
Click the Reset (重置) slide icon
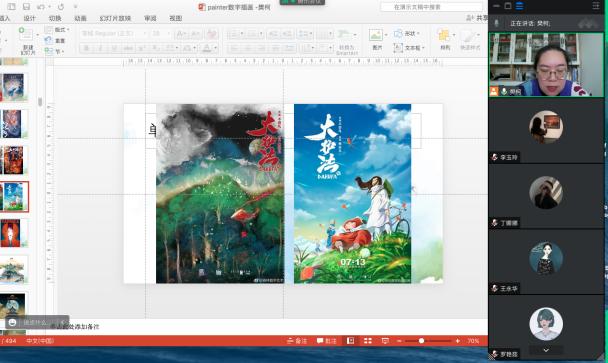48,40
